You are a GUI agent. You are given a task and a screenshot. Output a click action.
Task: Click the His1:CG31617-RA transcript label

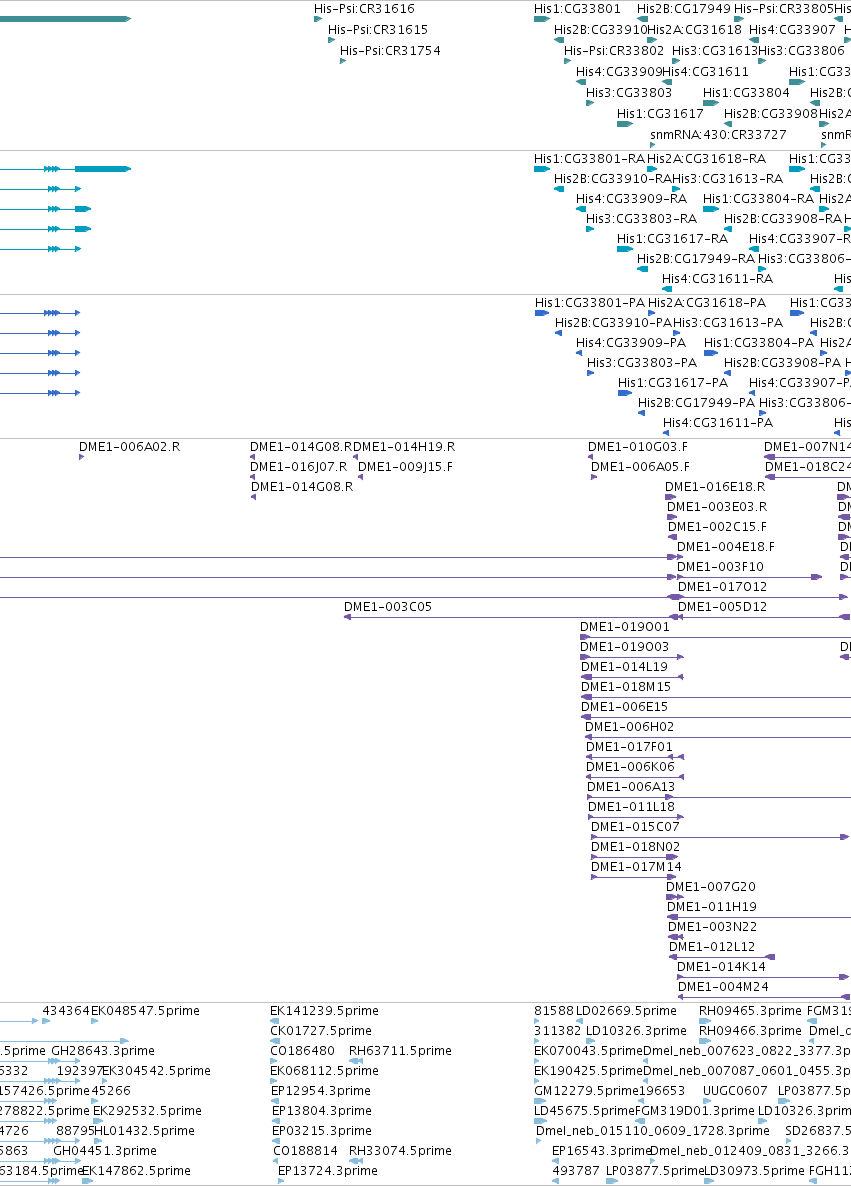pos(672,239)
